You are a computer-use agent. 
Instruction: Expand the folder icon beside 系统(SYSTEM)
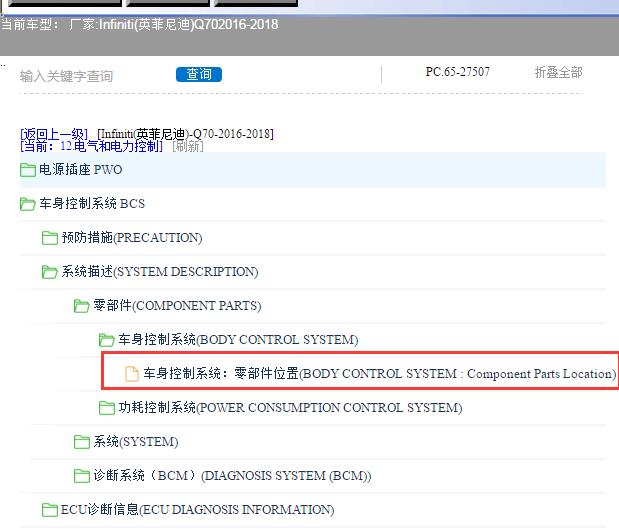point(81,442)
